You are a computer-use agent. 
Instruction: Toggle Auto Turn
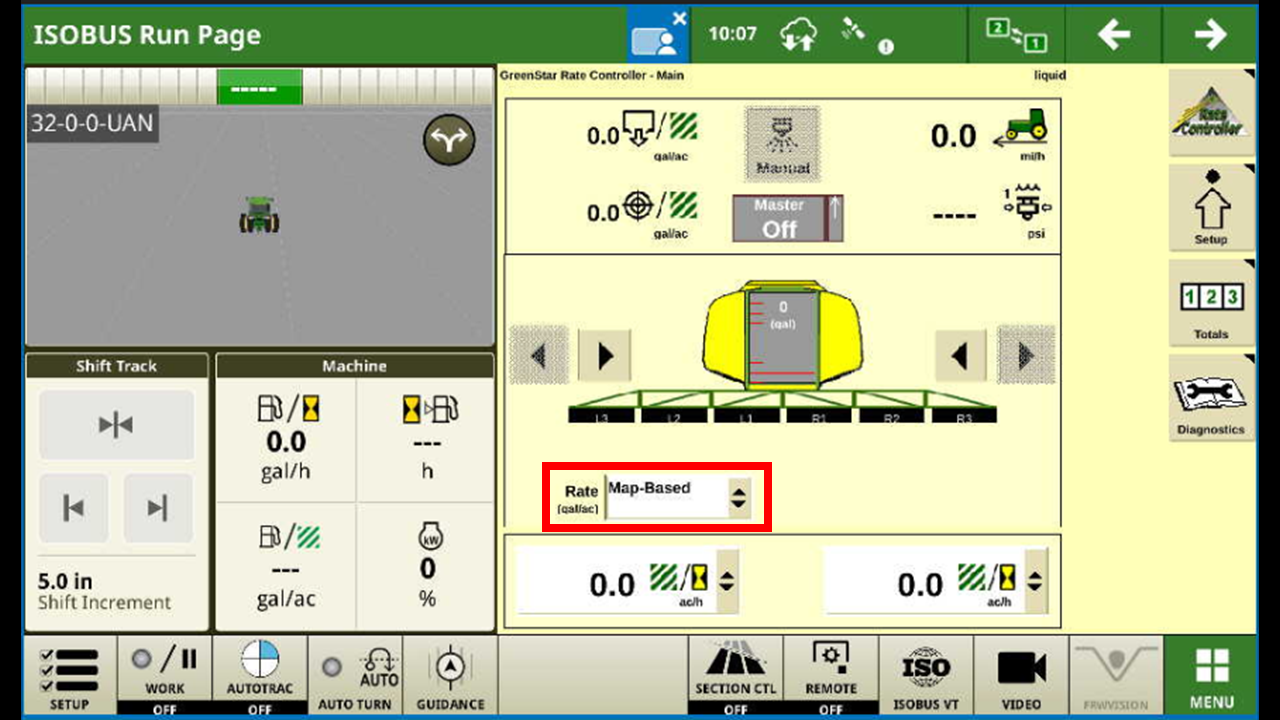click(x=354, y=677)
